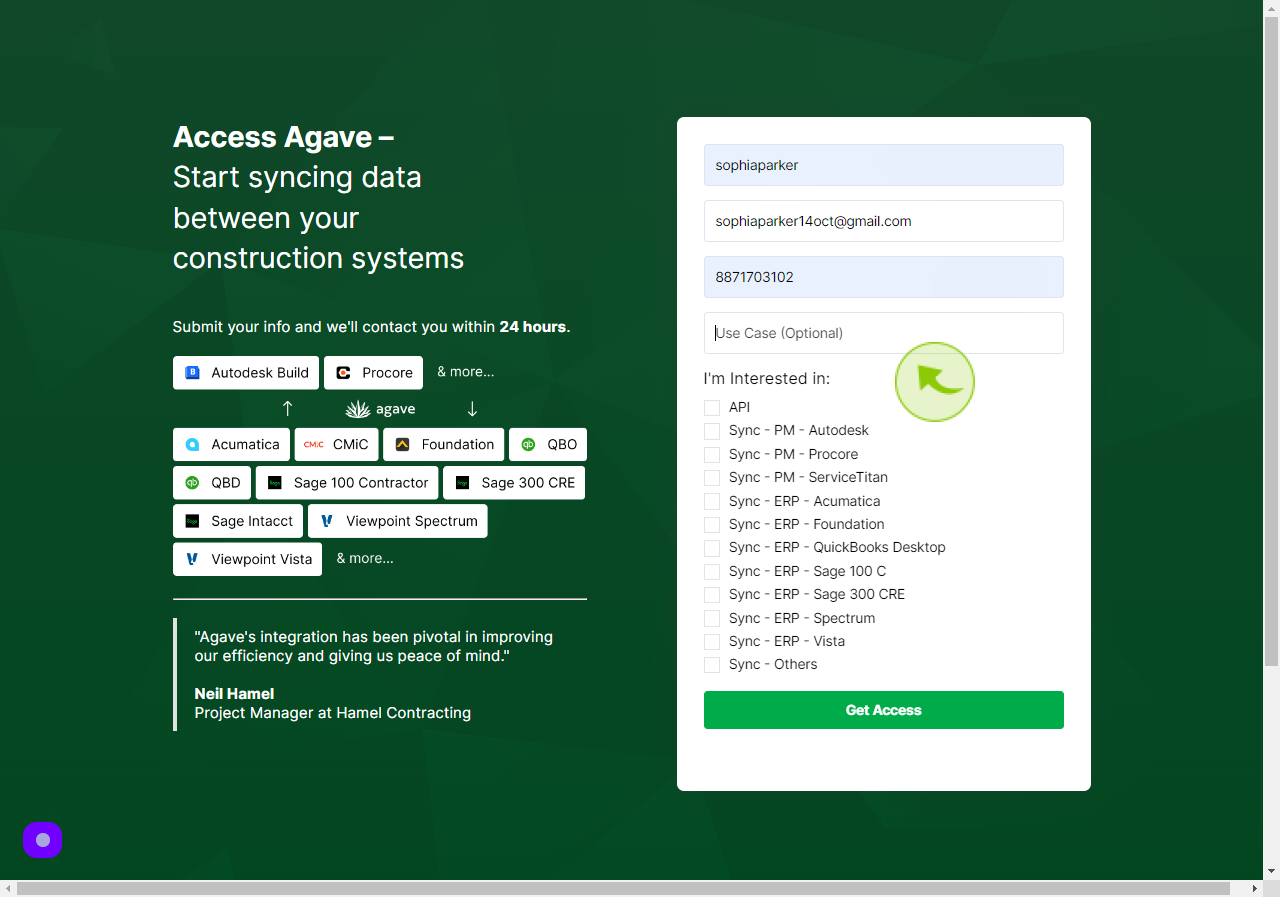1280x897 pixels.
Task: Click the Get Access button
Action: (884, 710)
